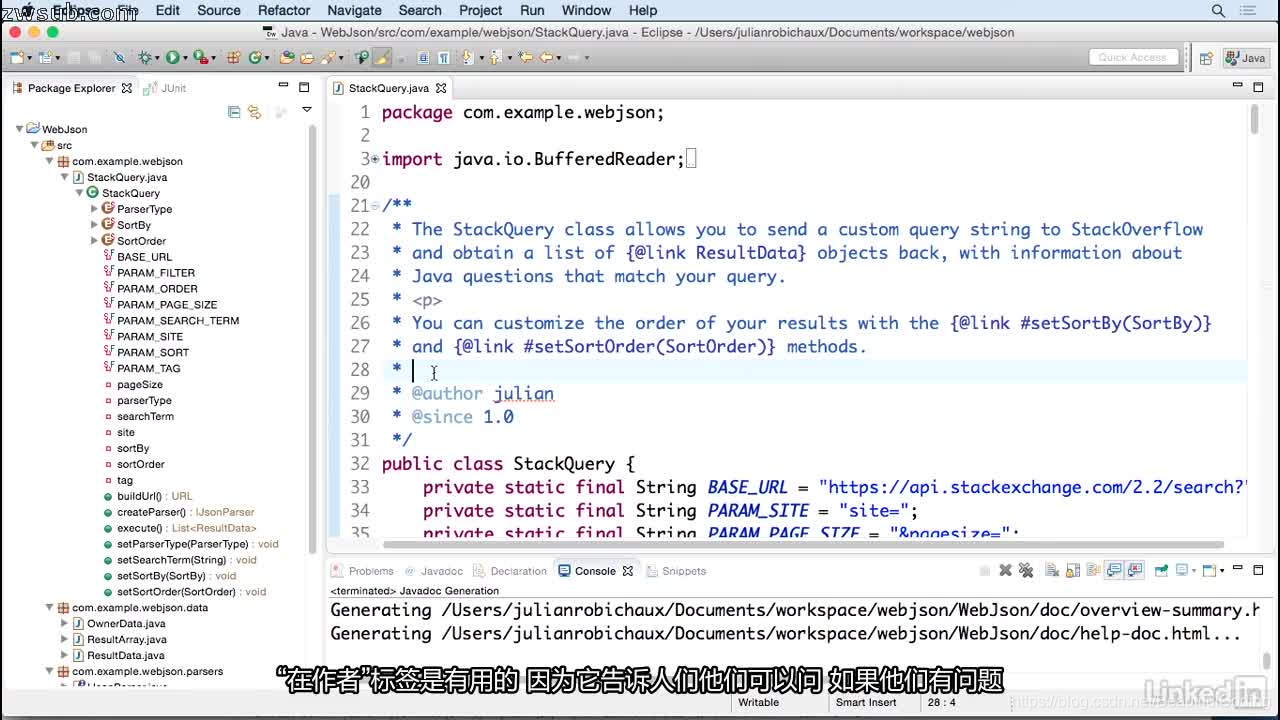This screenshot has width=1280, height=720.
Task: Click the Pin Console icon
Action: click(1161, 571)
